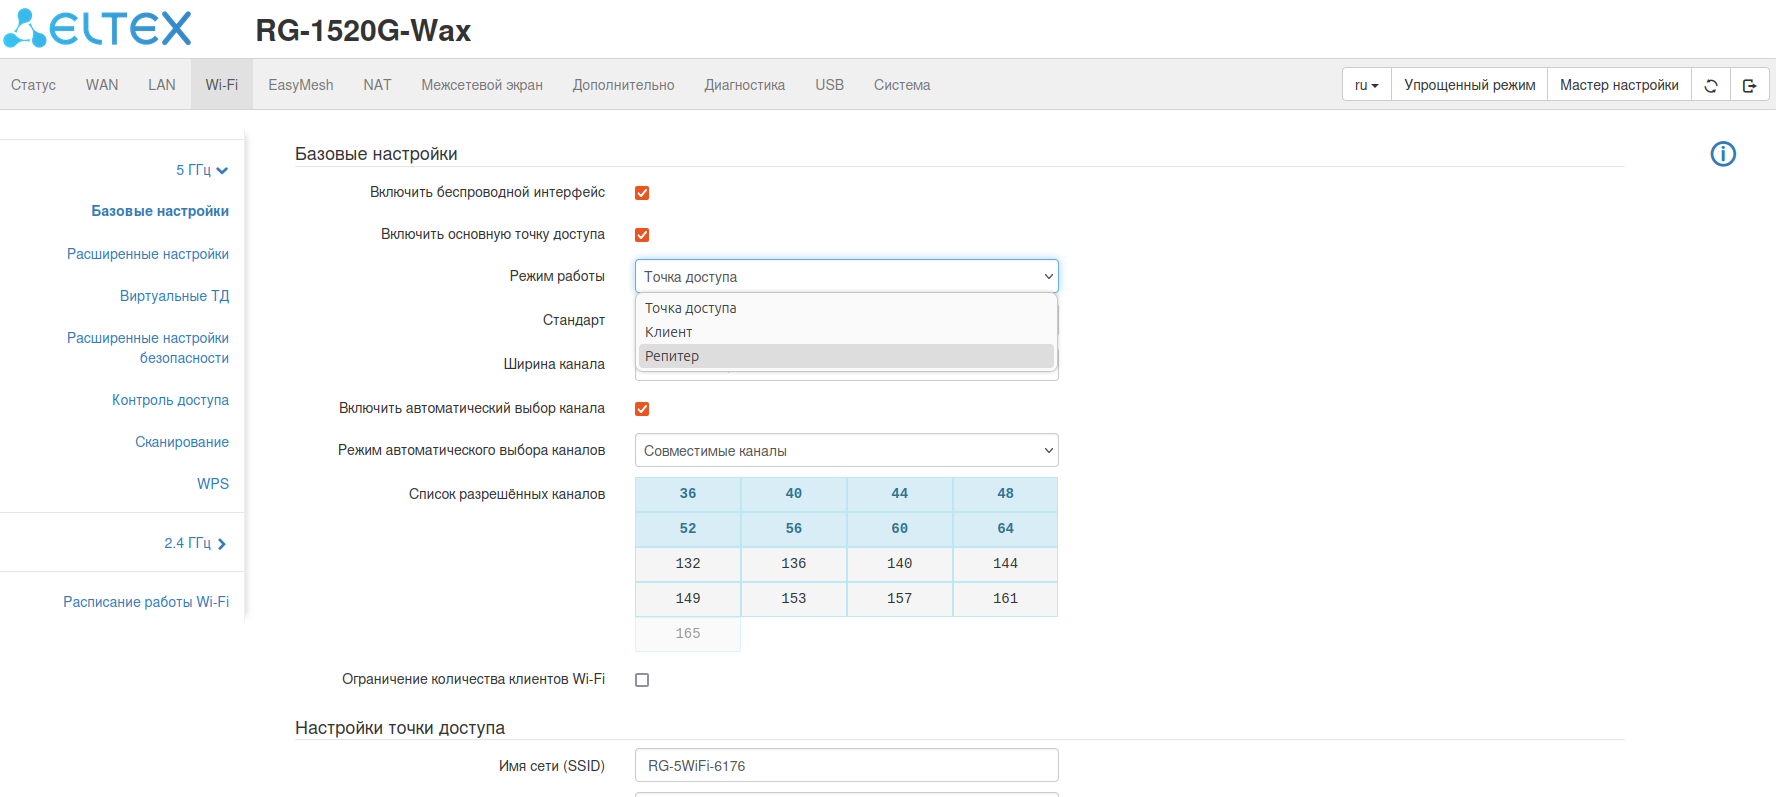The image size is (1776, 797).
Task: Open Совместимые каналы dropdown
Action: click(846, 451)
